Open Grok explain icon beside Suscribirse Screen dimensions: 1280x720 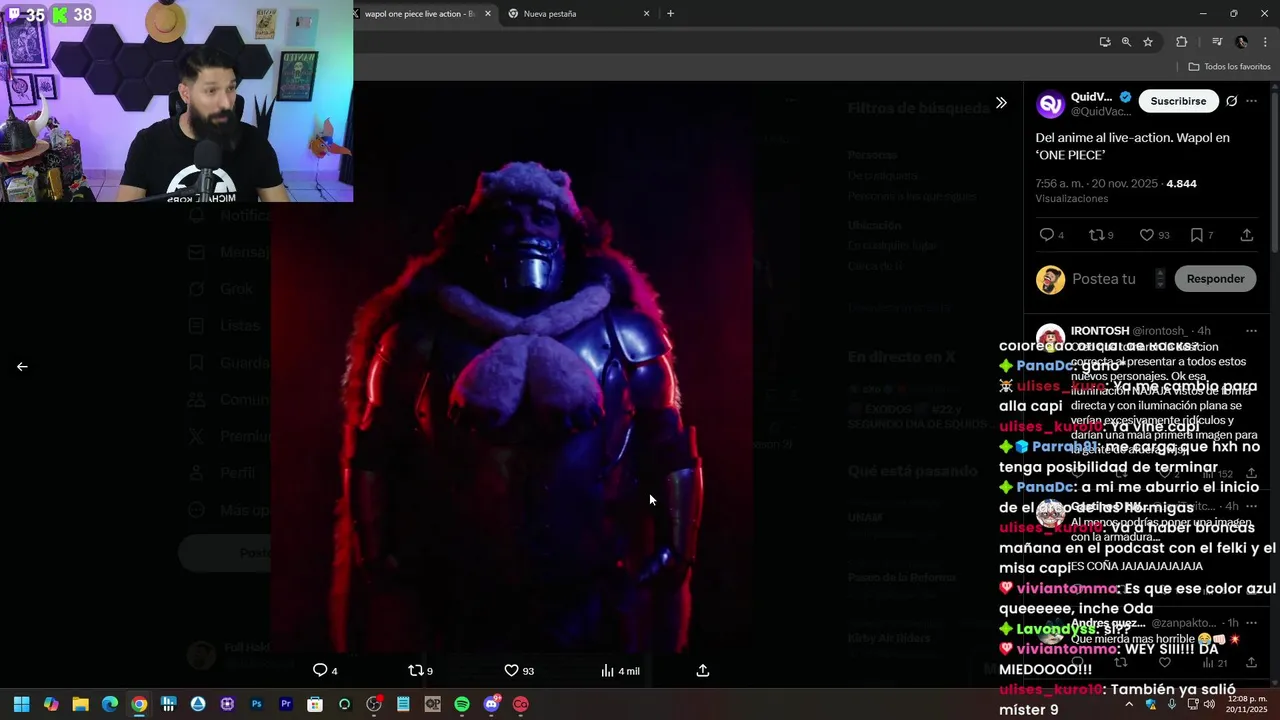[1232, 101]
